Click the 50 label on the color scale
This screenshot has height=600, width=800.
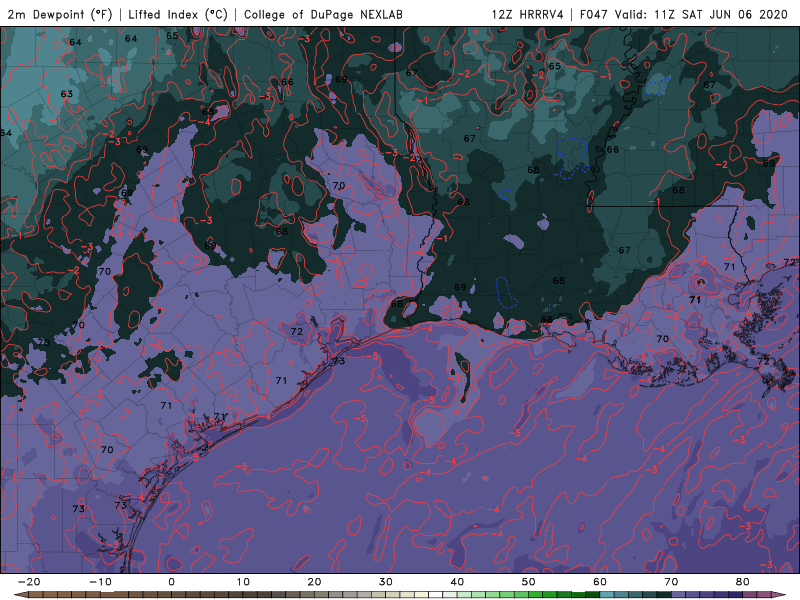529,582
